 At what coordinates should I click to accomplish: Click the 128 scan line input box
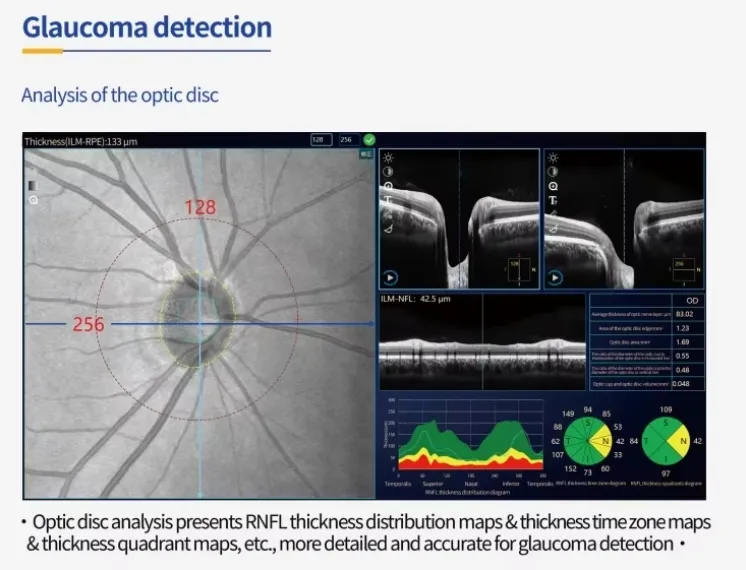pos(321,140)
